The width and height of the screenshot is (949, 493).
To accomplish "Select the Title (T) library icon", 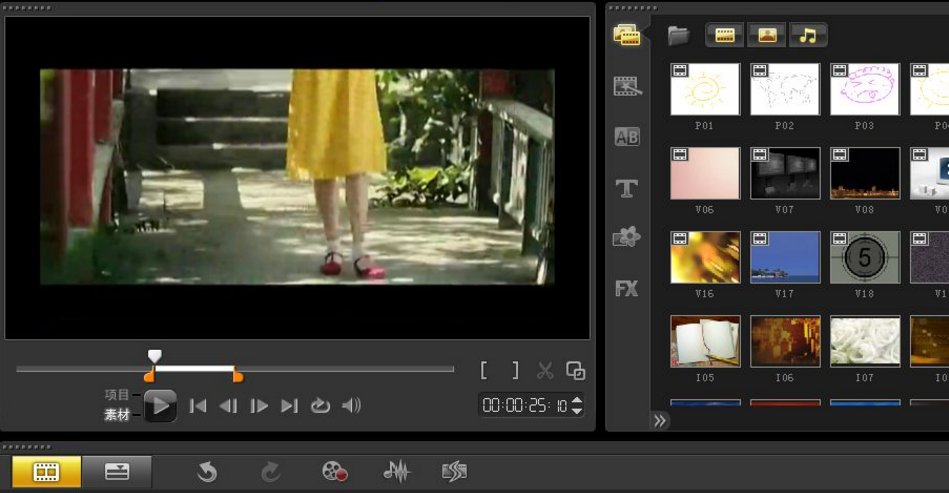I will tap(627, 188).
